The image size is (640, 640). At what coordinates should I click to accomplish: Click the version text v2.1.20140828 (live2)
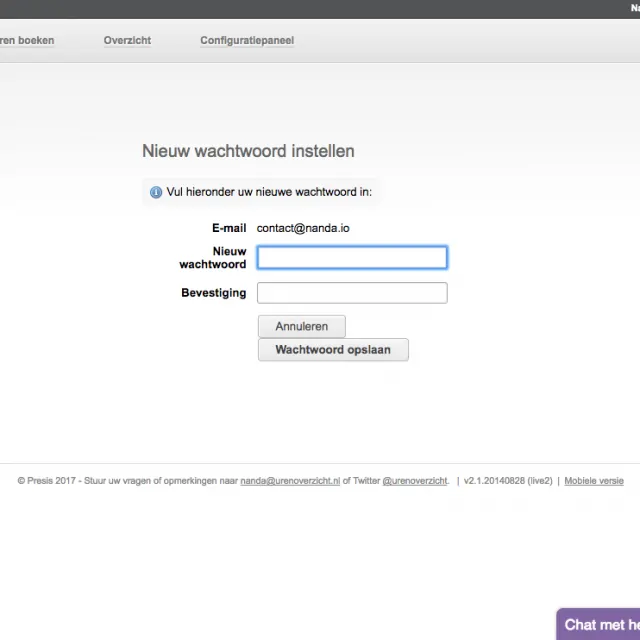tap(508, 481)
